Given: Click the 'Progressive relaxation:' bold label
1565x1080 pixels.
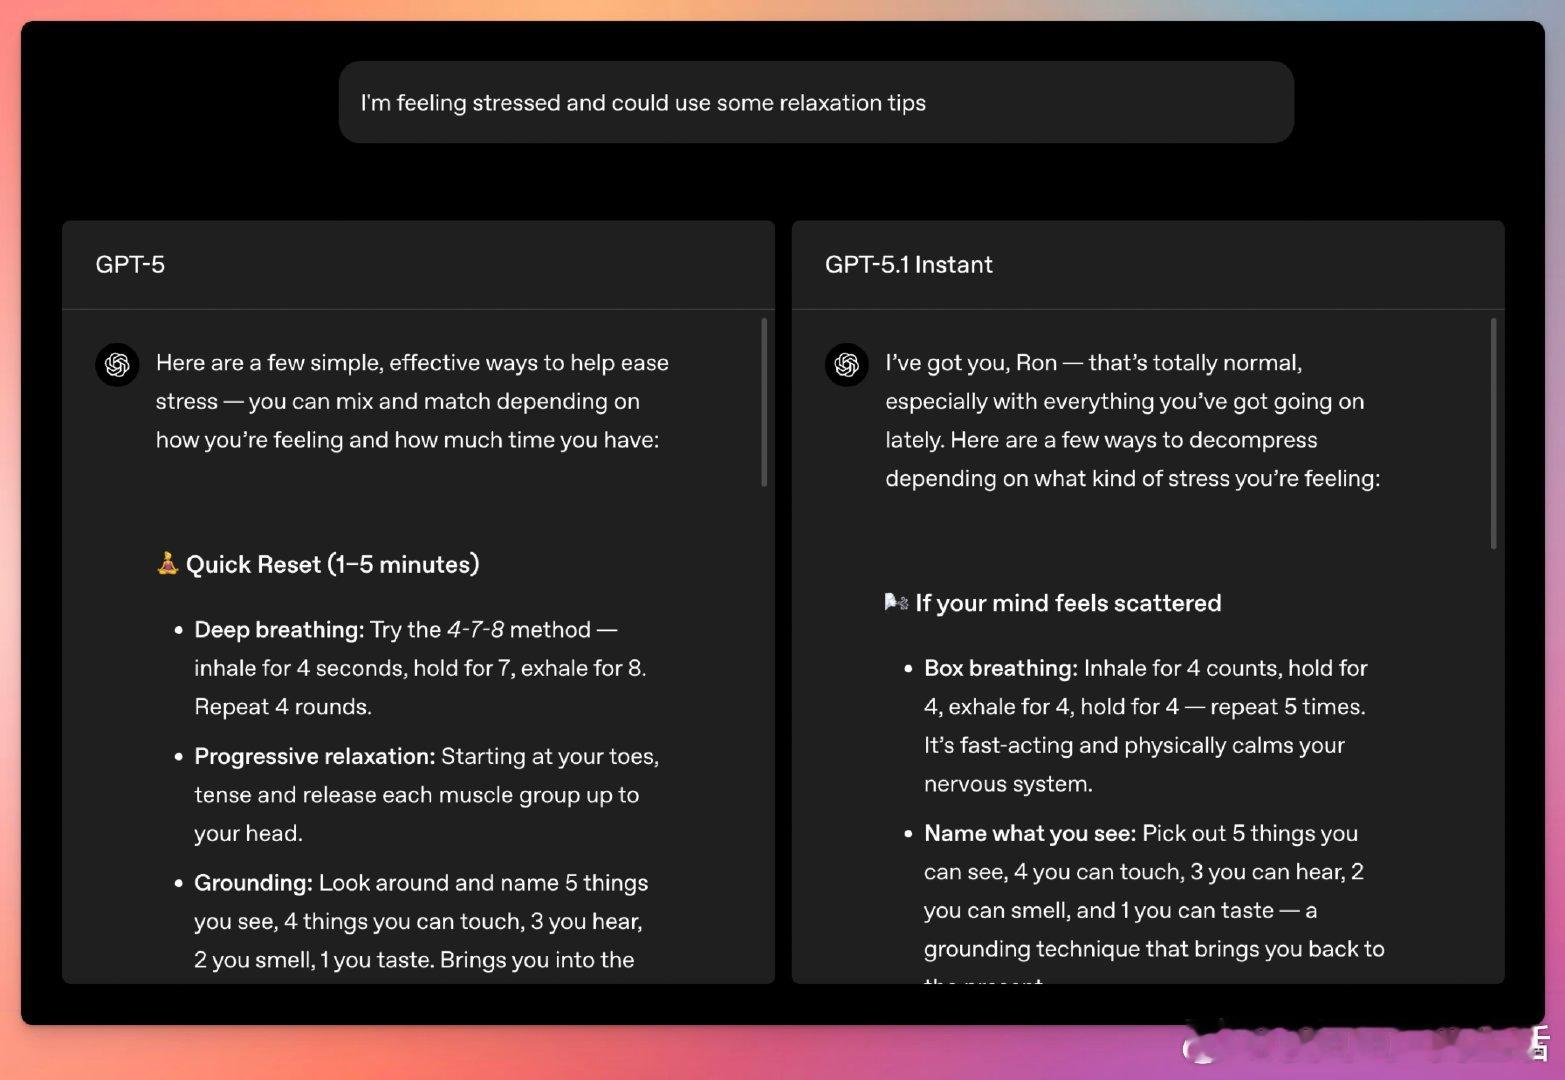Looking at the screenshot, I should [x=315, y=756].
